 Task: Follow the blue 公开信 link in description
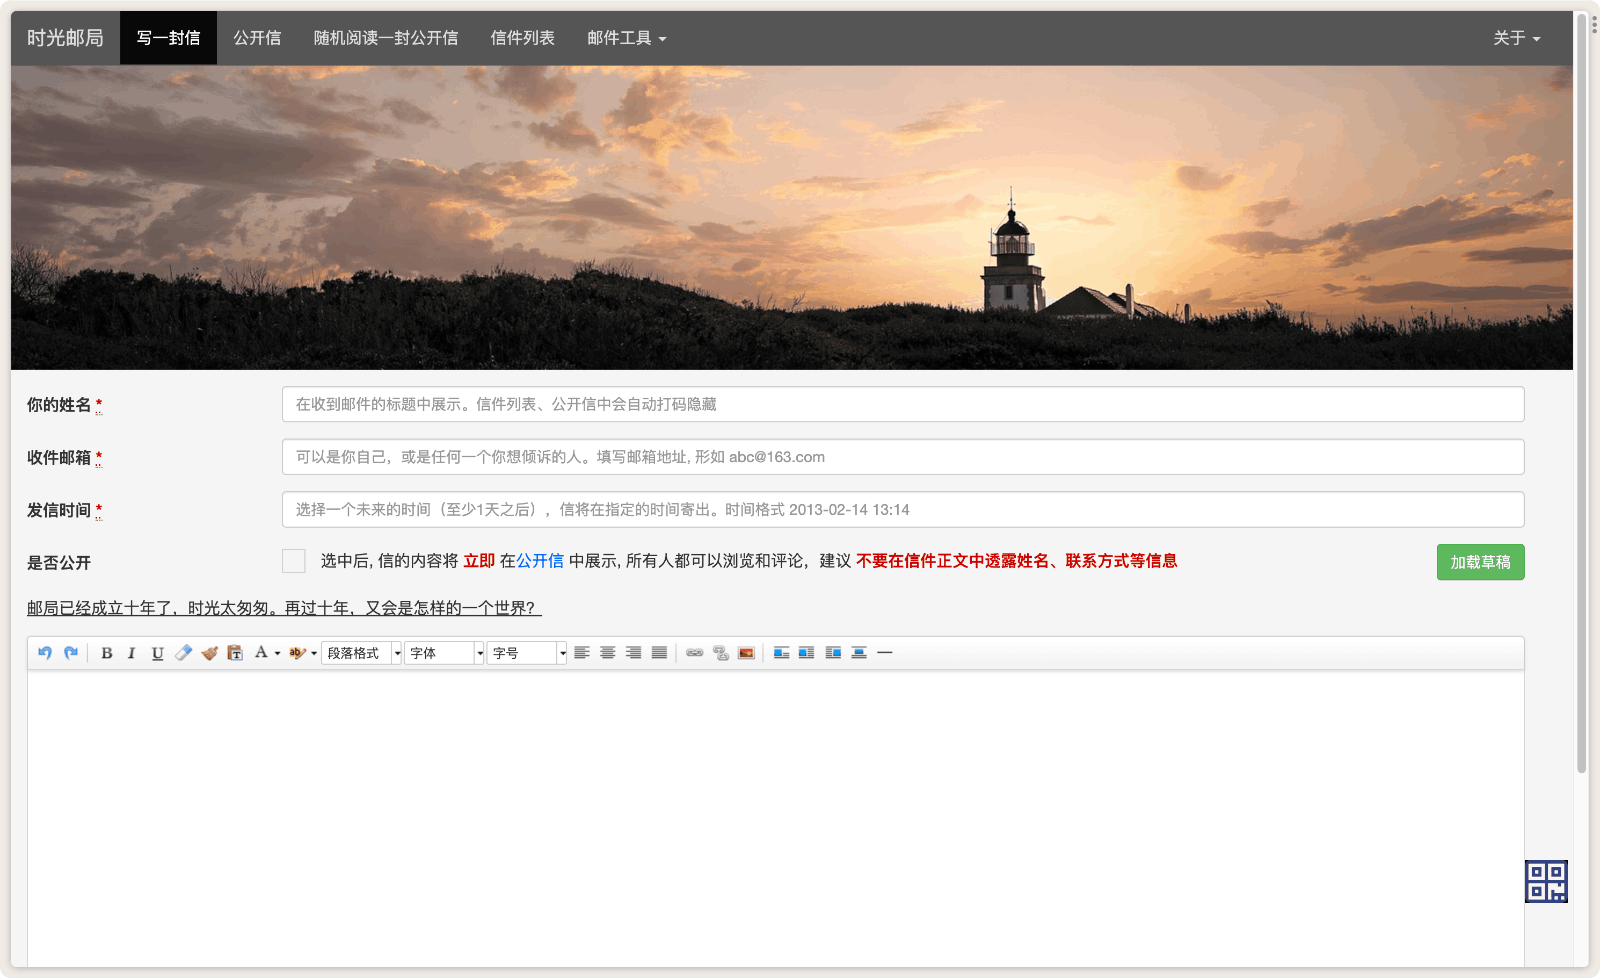point(540,561)
